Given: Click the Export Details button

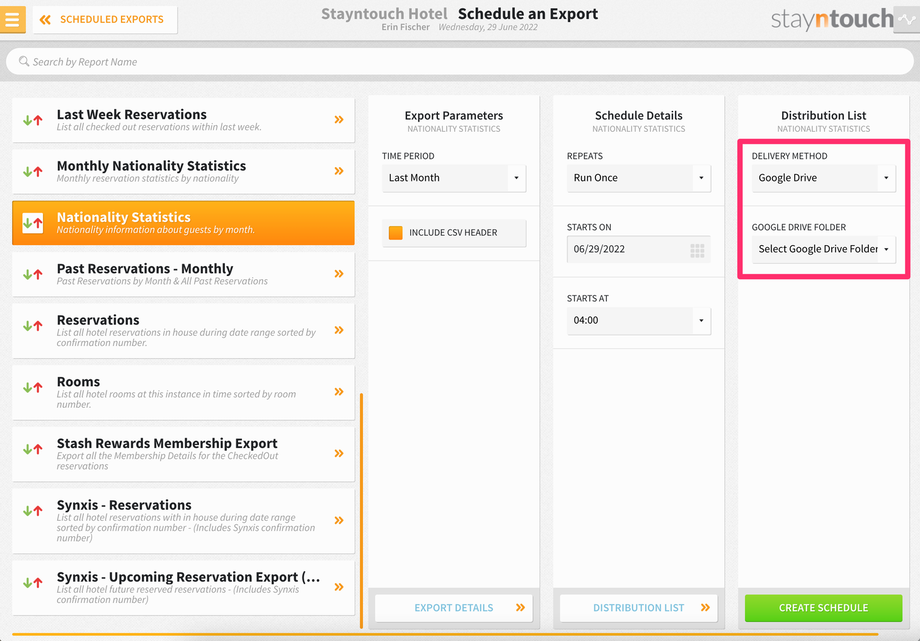Looking at the screenshot, I should point(454,608).
